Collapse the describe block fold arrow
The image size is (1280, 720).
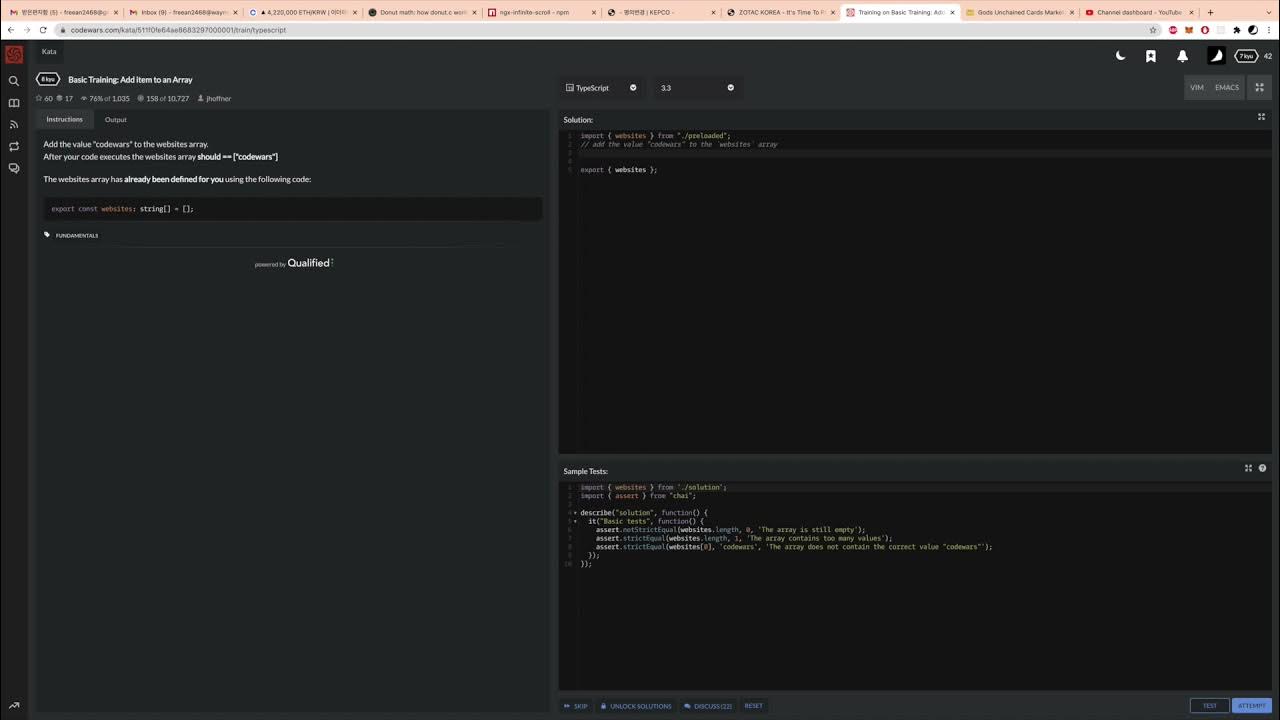point(575,513)
